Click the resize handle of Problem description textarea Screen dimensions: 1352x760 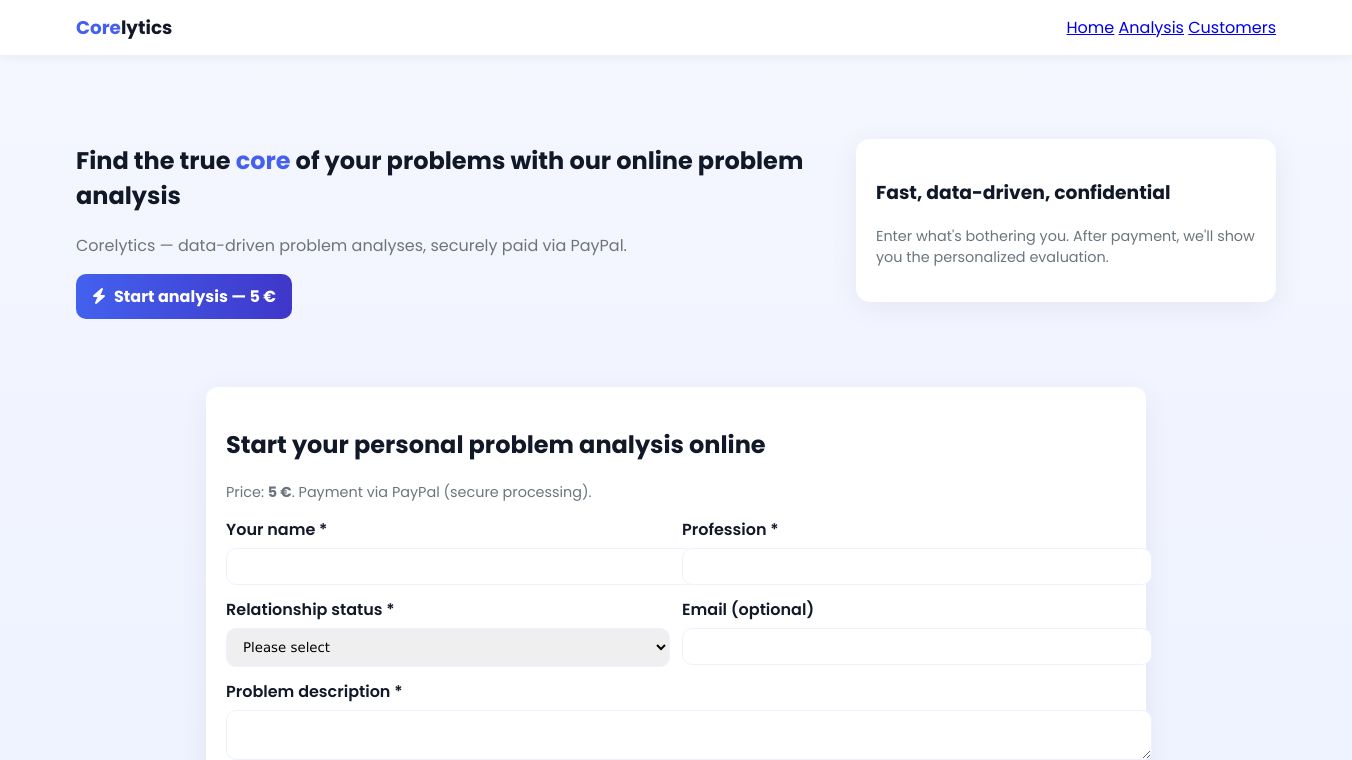[1145, 753]
